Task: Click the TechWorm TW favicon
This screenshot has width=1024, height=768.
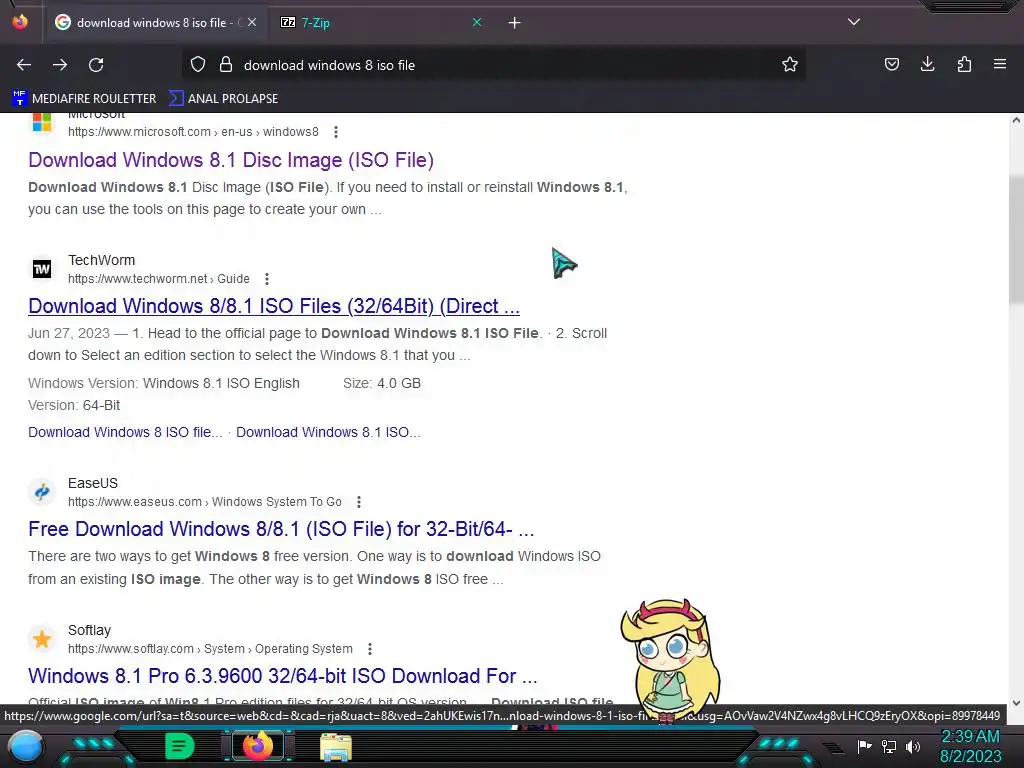Action: click(x=42, y=269)
